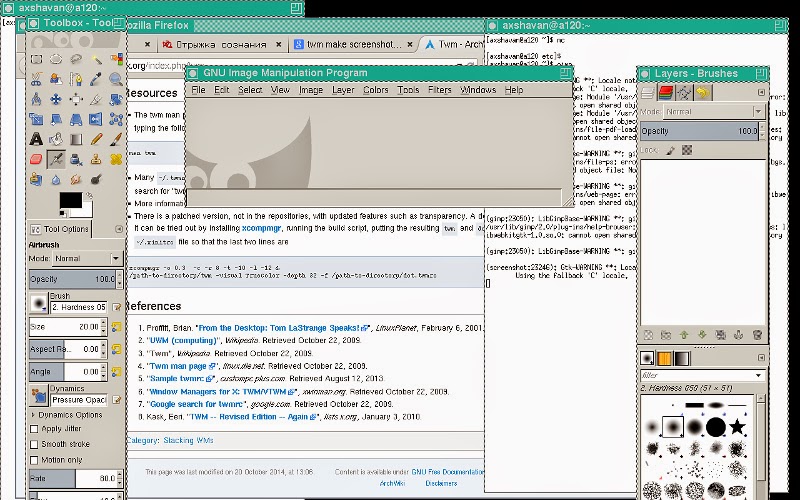Open the Windows menu in GIMP

478,90
